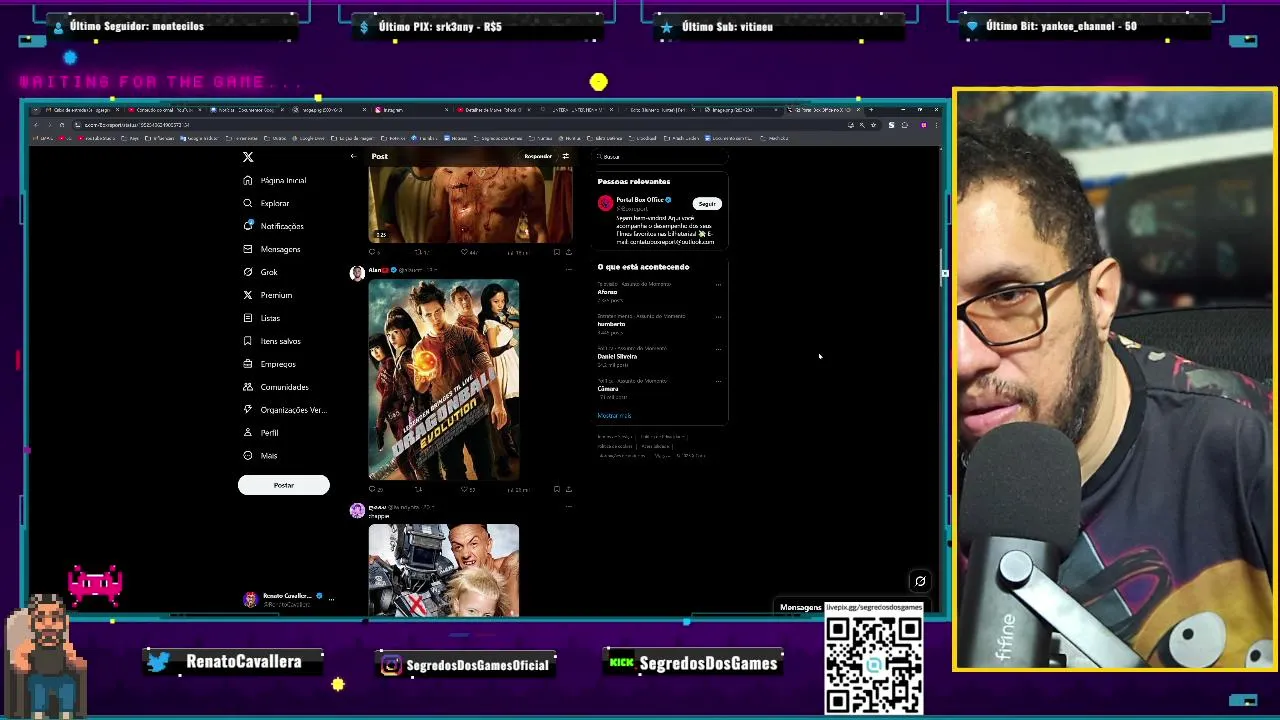Reload the page in the browser
Viewport: 1280px width, 720px height.
point(62,125)
